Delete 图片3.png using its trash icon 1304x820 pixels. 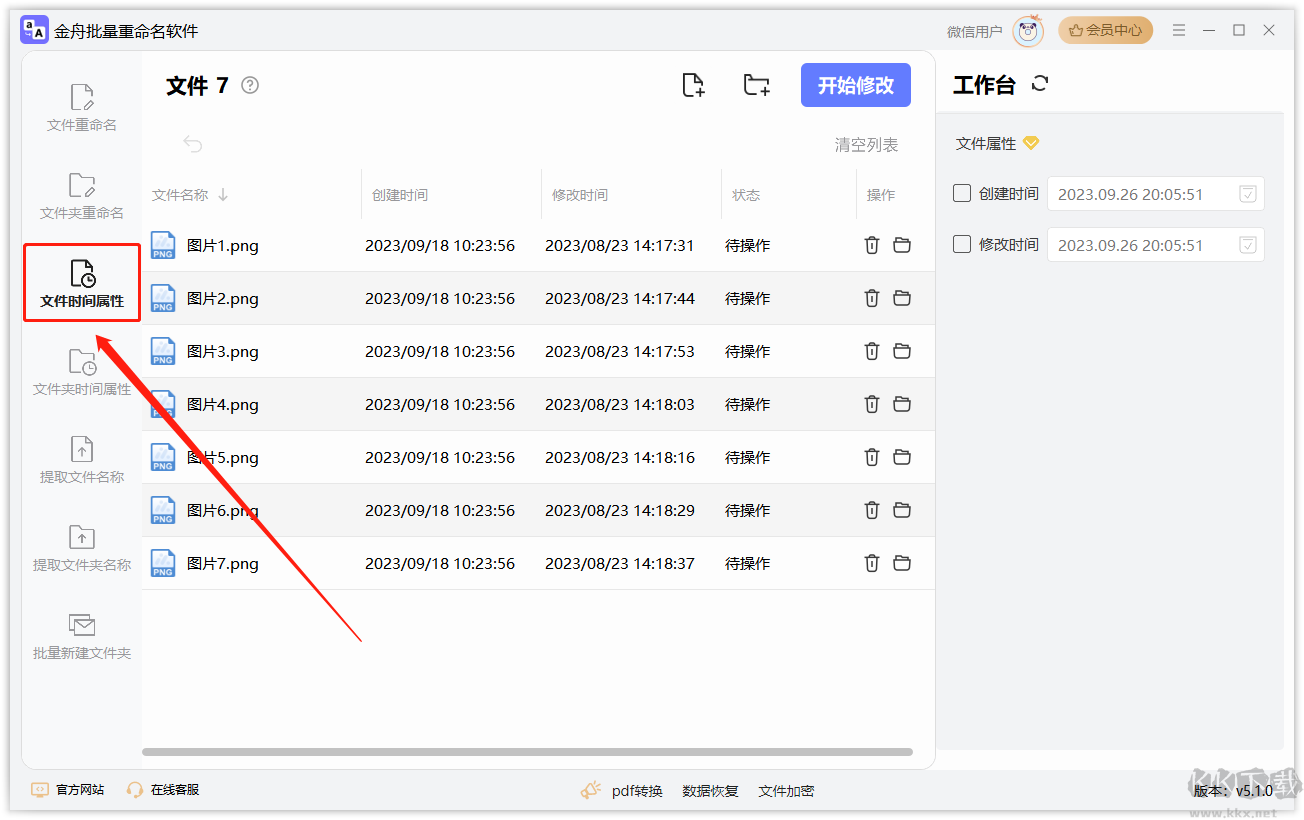pos(871,351)
